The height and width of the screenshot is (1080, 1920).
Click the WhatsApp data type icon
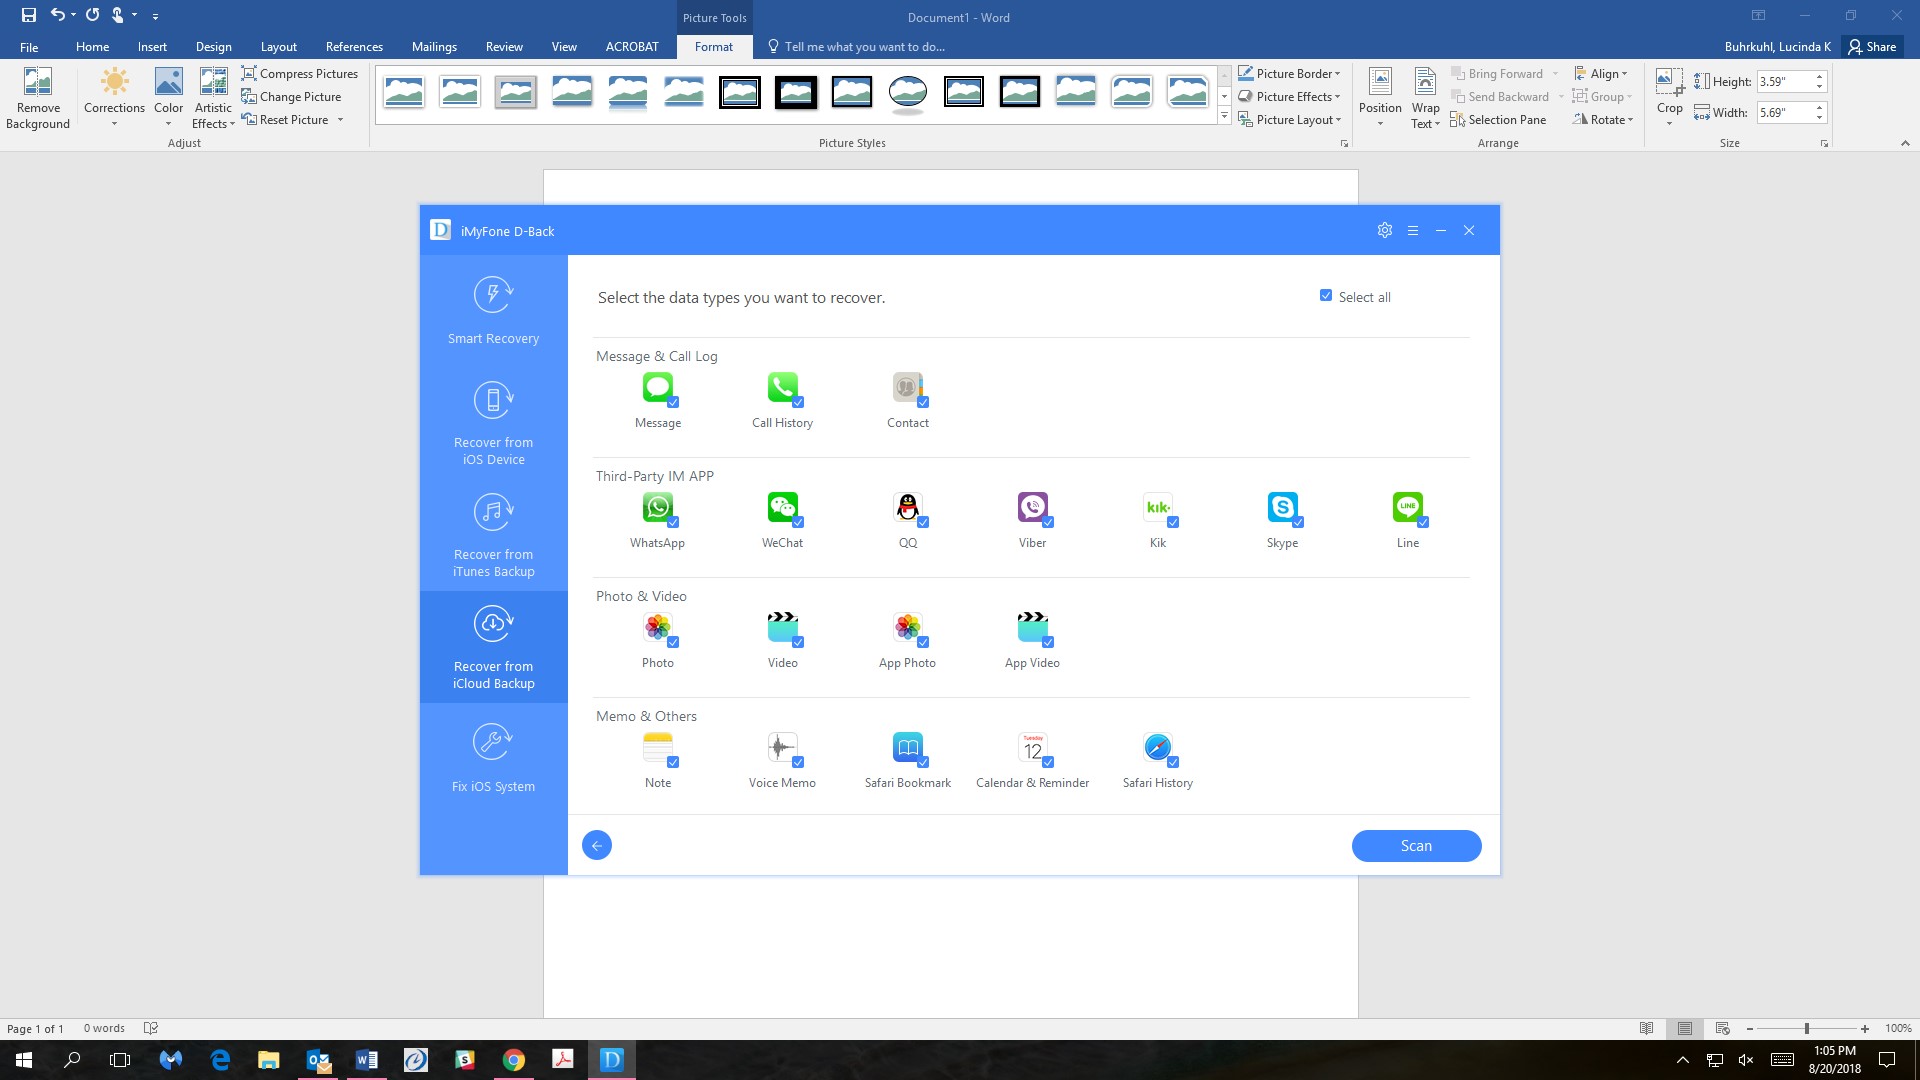click(657, 508)
